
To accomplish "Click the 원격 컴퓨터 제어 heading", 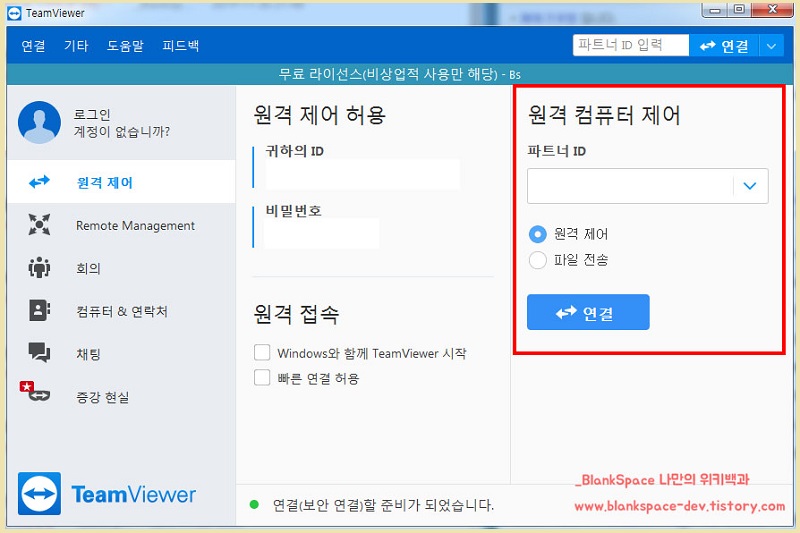I will pos(604,115).
